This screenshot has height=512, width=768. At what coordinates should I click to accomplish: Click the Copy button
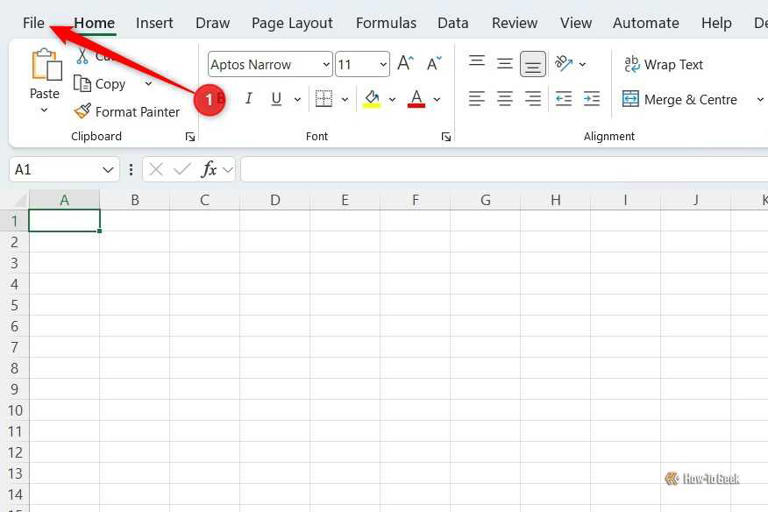pyautogui.click(x=99, y=84)
